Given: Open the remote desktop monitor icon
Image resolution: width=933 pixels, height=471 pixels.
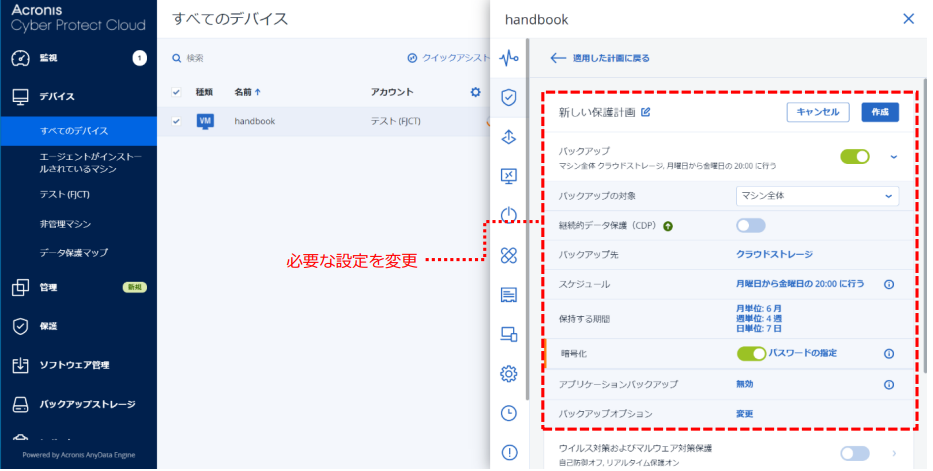Looking at the screenshot, I should pos(509,176).
